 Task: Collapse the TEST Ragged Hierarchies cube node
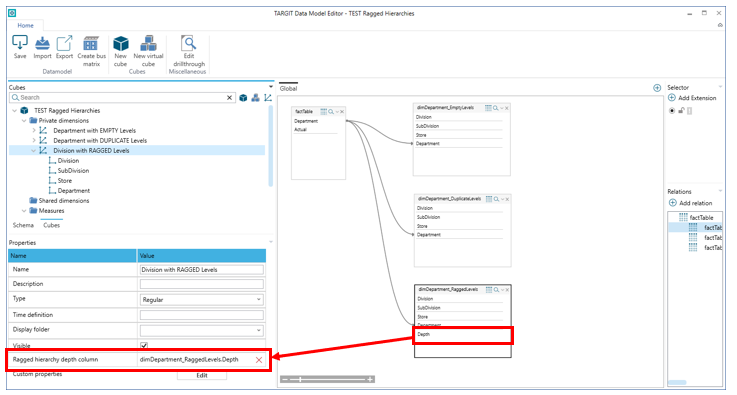(15, 111)
